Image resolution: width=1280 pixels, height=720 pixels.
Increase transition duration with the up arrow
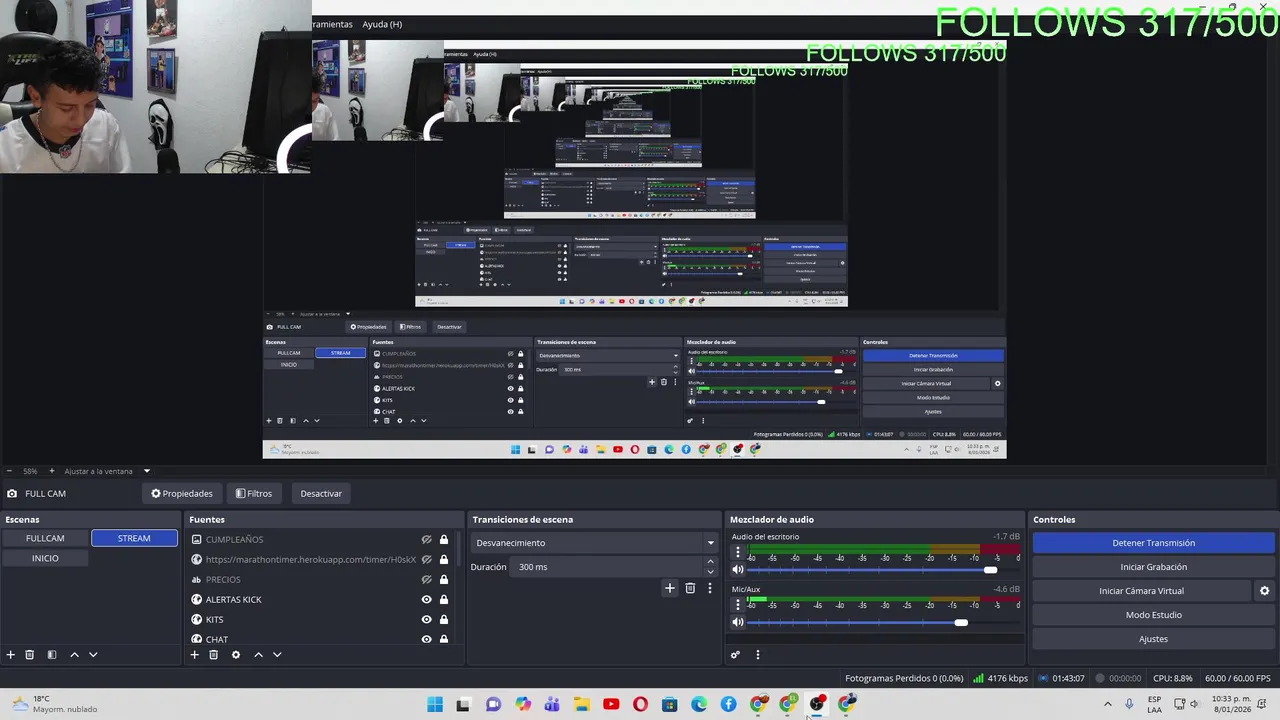[710, 562]
